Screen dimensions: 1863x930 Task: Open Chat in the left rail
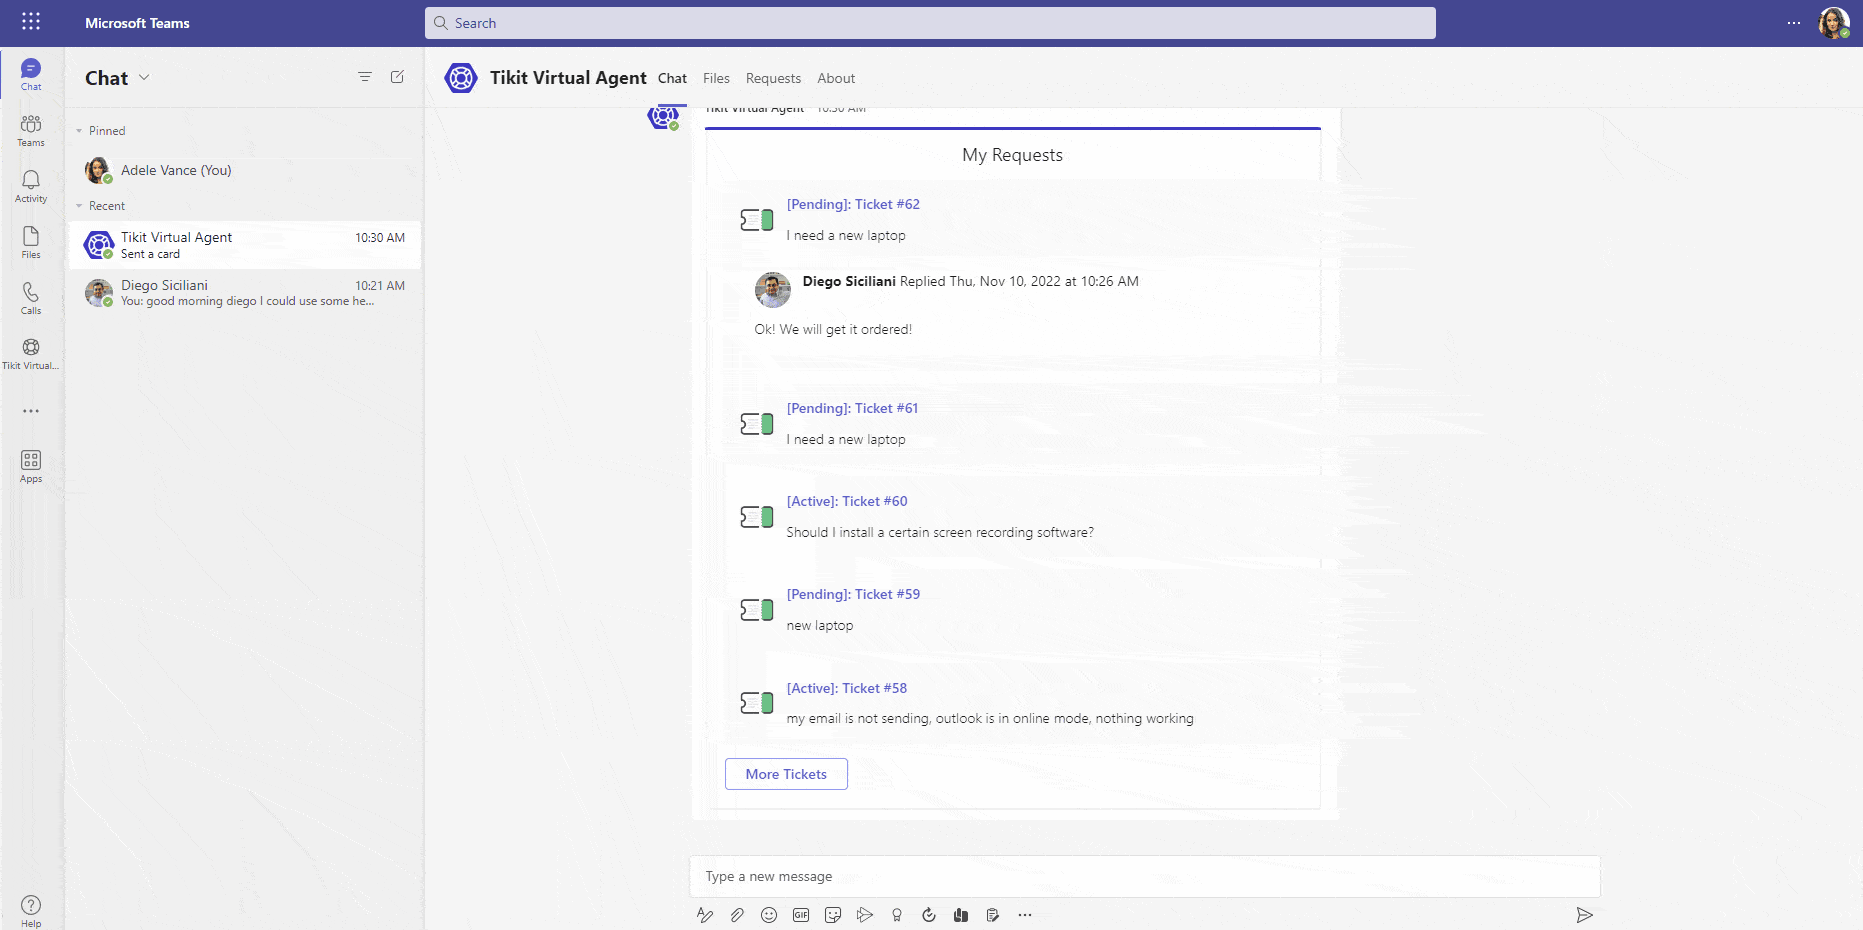31,74
